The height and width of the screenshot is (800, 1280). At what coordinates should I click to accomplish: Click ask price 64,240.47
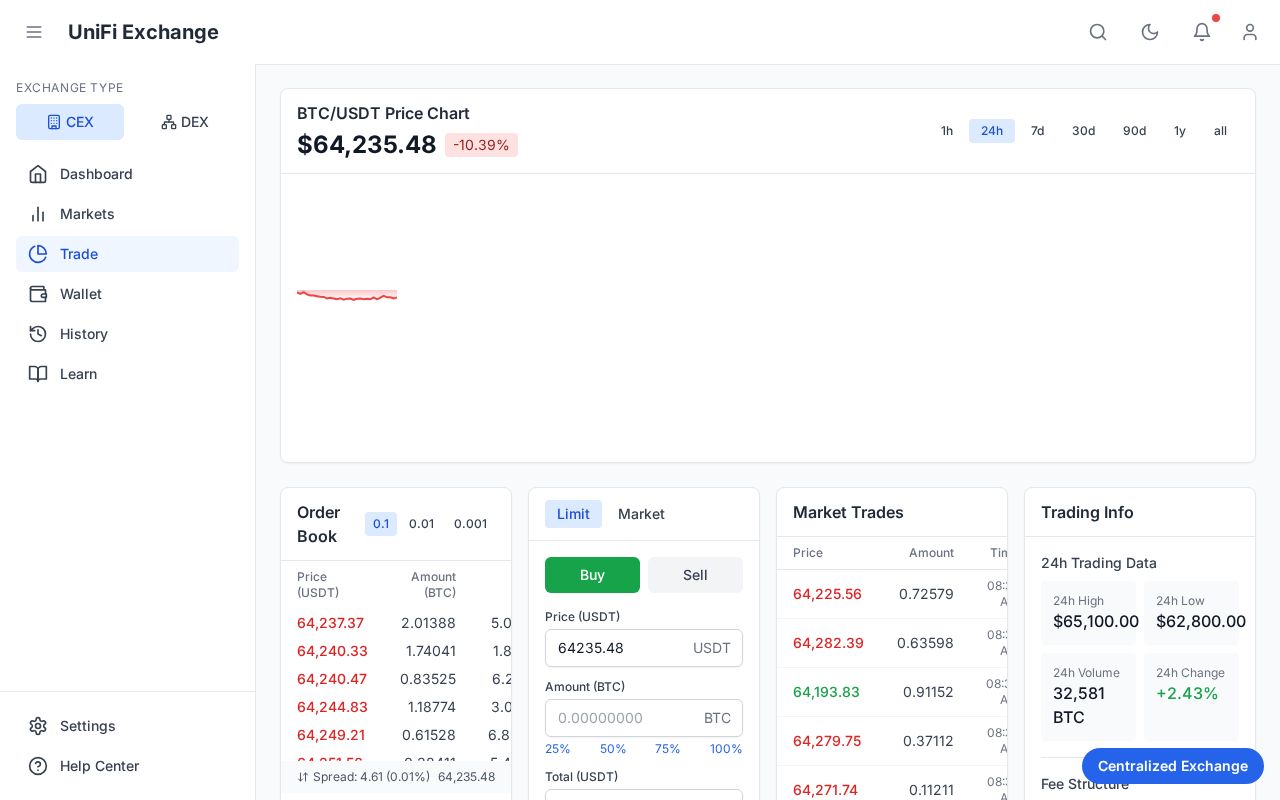[x=332, y=679]
